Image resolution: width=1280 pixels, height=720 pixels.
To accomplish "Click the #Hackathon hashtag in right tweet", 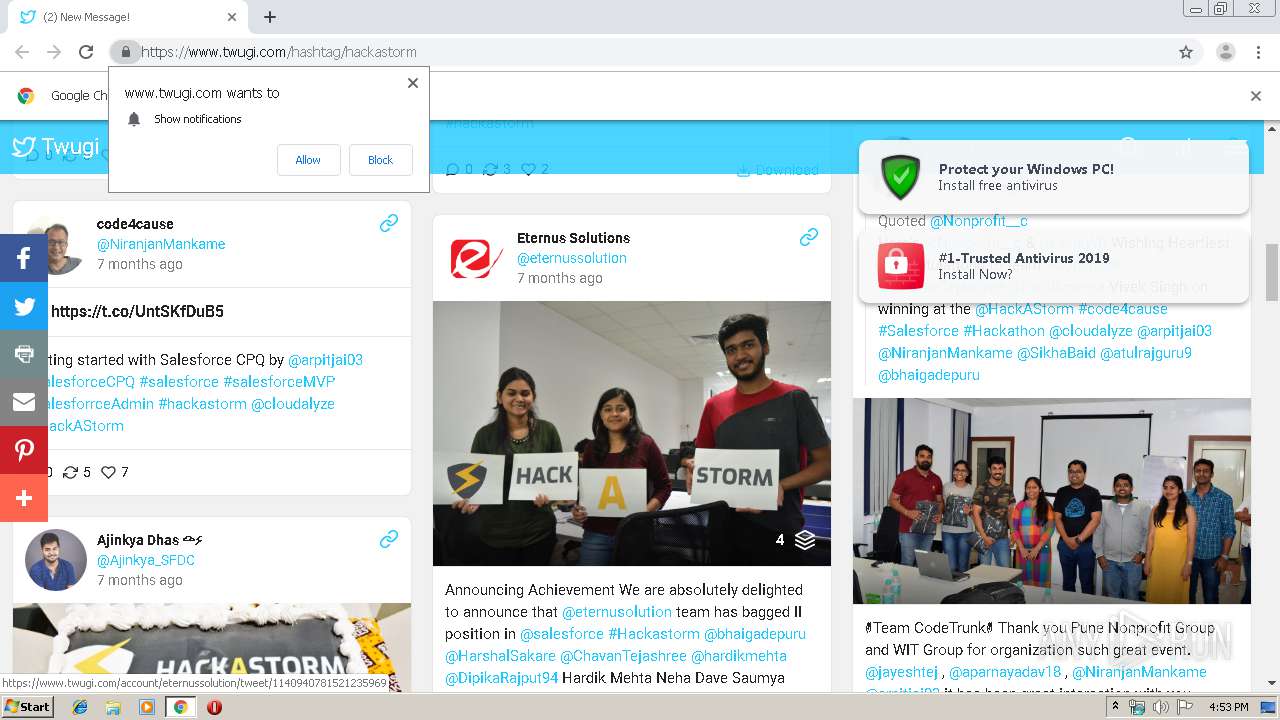I will [1004, 331].
